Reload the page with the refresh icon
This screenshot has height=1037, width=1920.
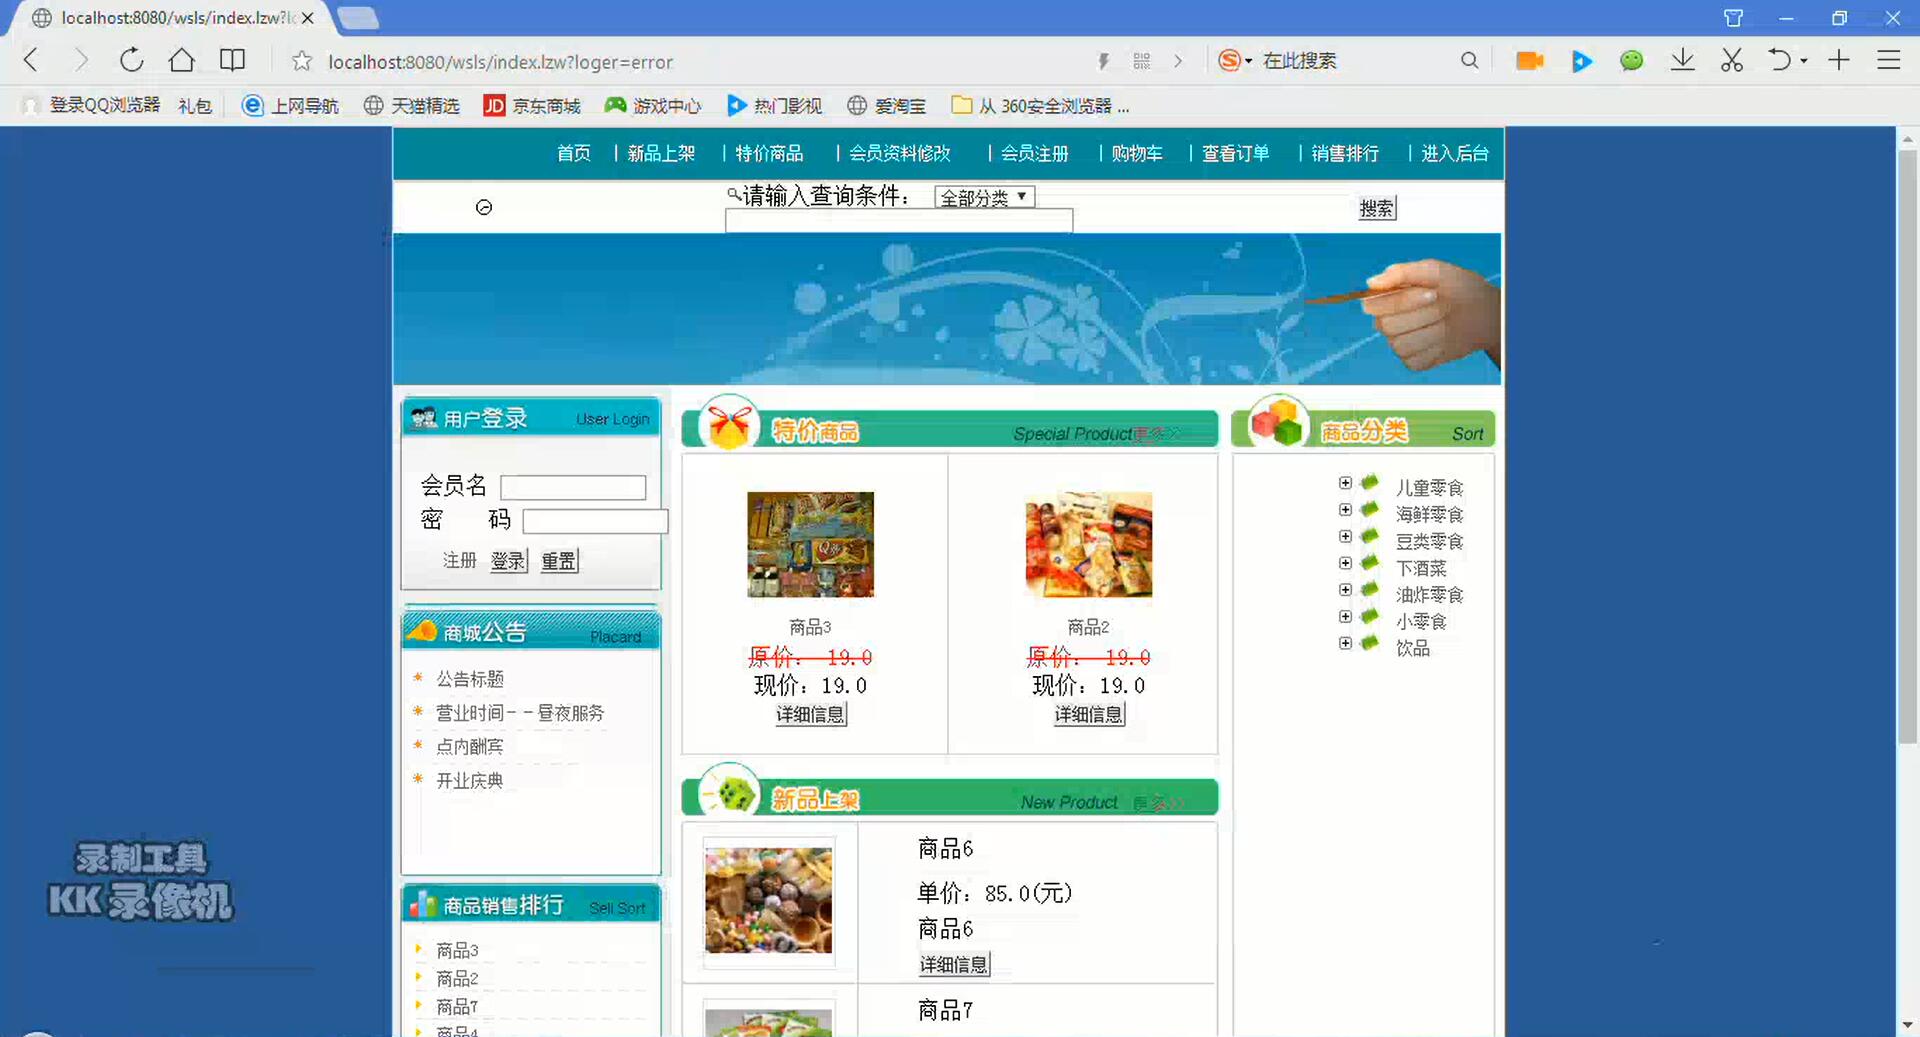(131, 60)
